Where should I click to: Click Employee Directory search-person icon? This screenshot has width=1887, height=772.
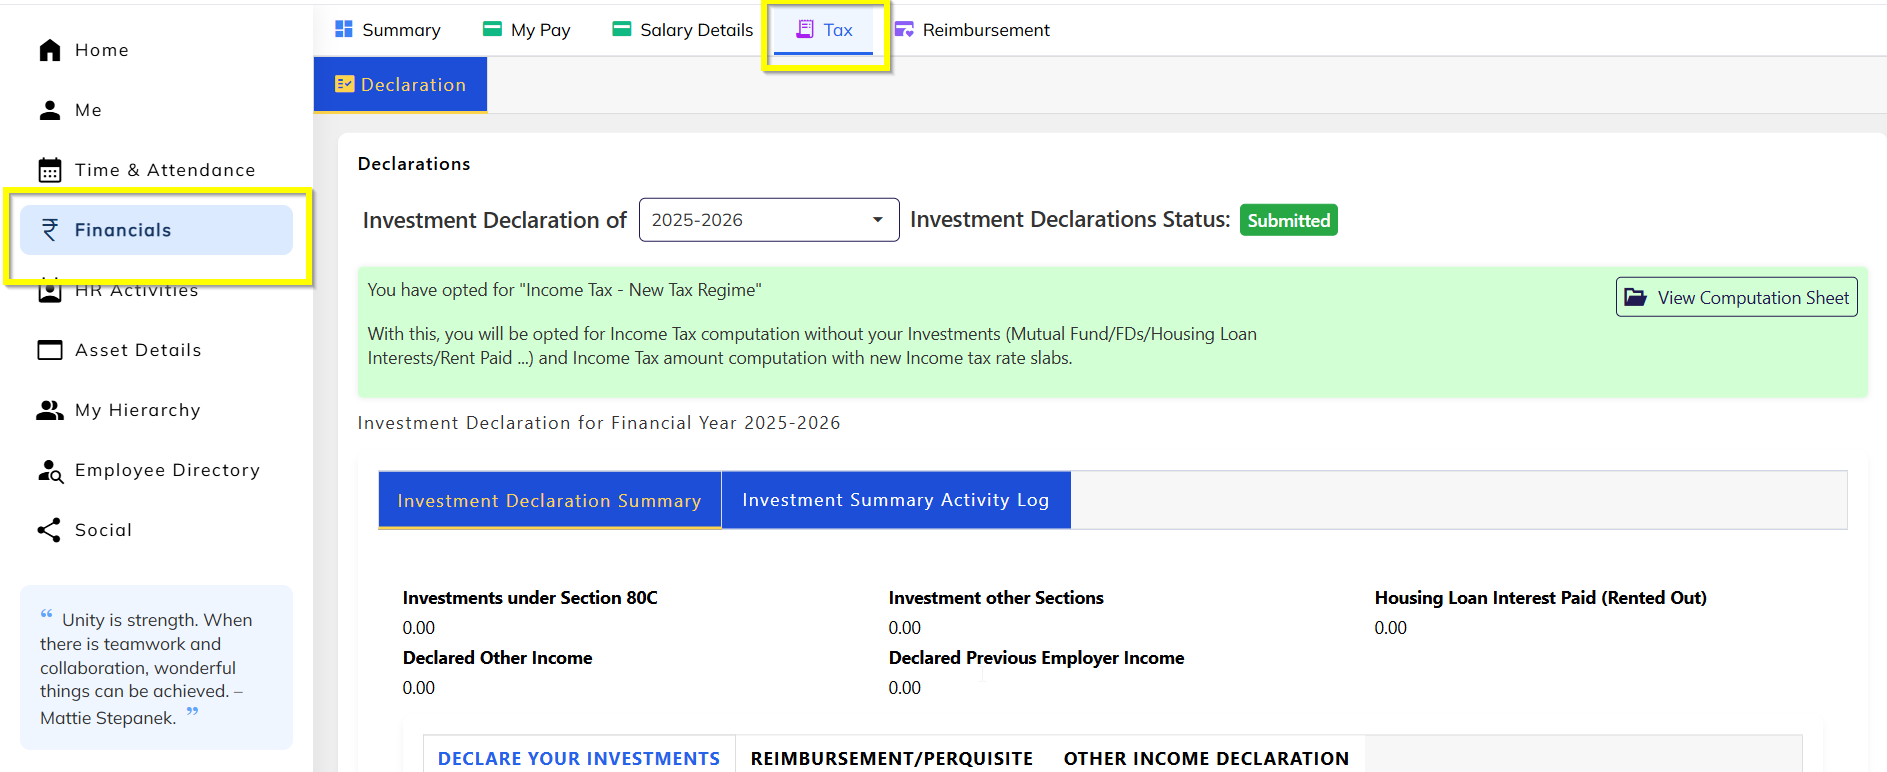[x=50, y=470]
